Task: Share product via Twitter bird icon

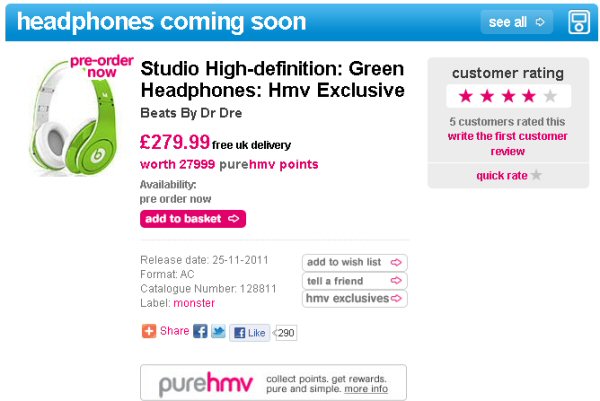Action: [x=218, y=331]
